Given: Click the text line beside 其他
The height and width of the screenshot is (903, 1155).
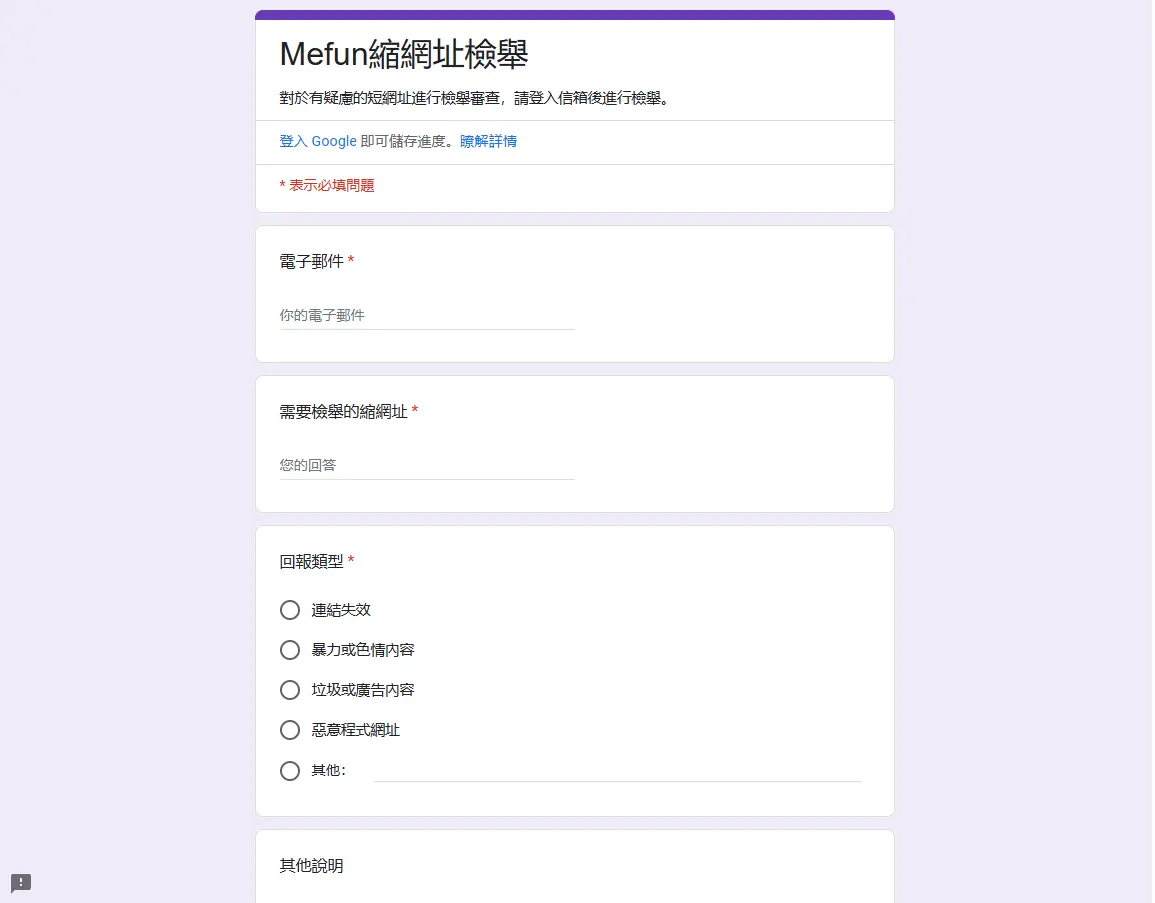Looking at the screenshot, I should point(617,770).
